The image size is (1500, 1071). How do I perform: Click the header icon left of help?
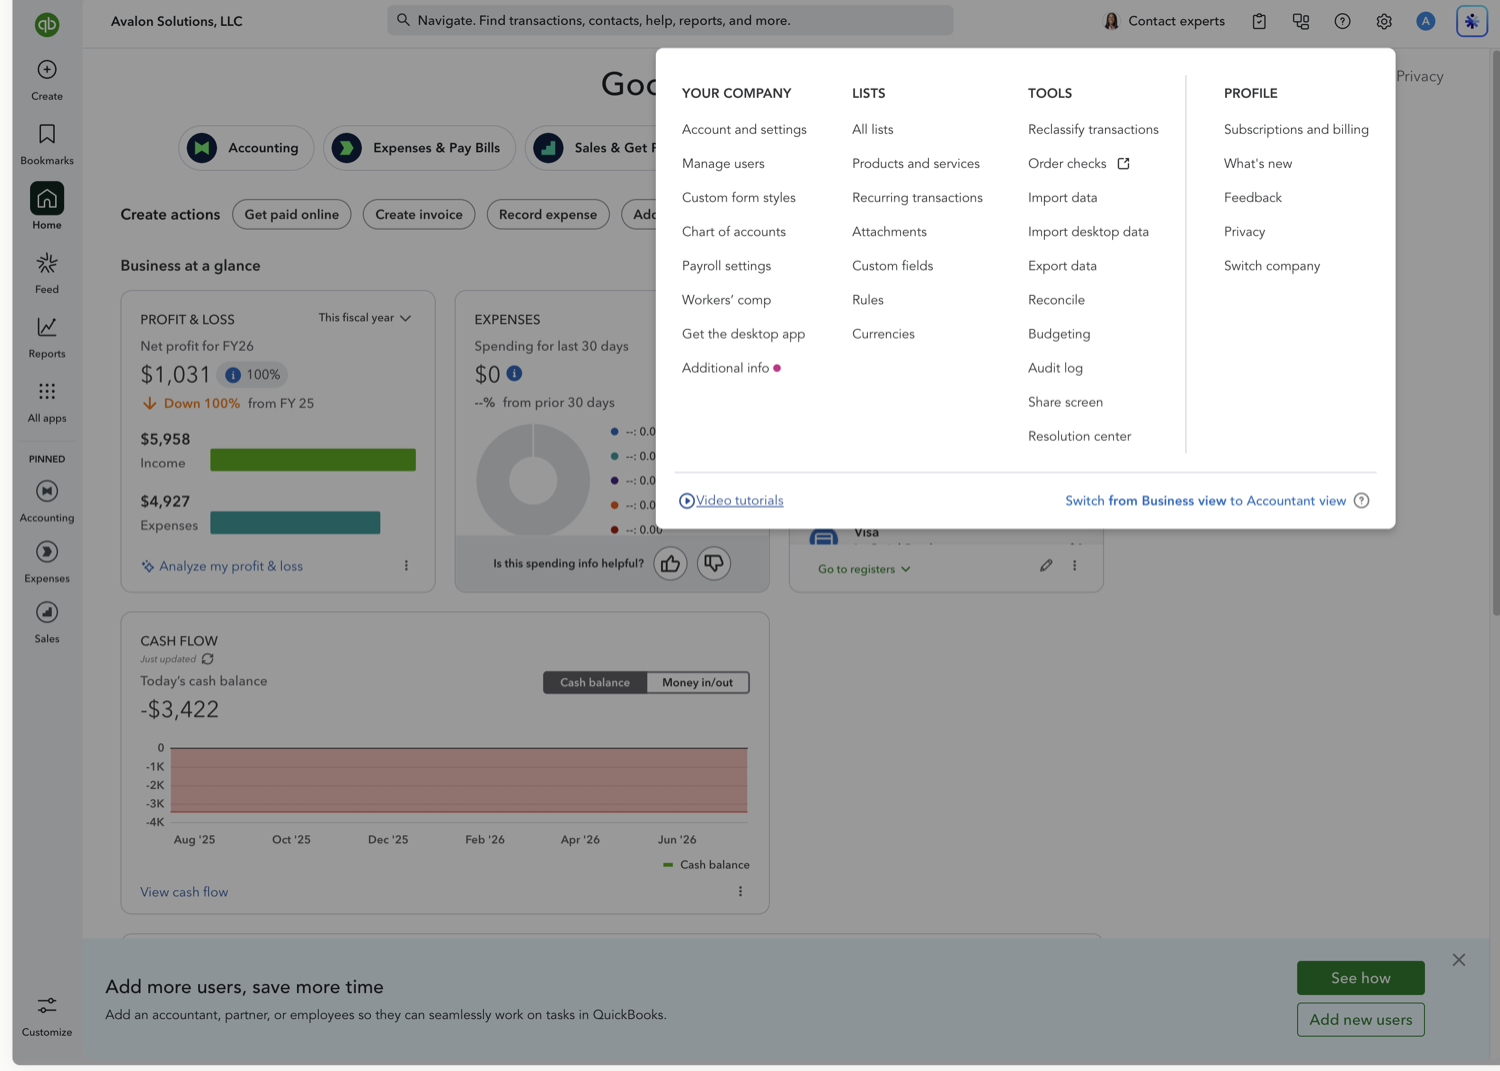point(1301,21)
